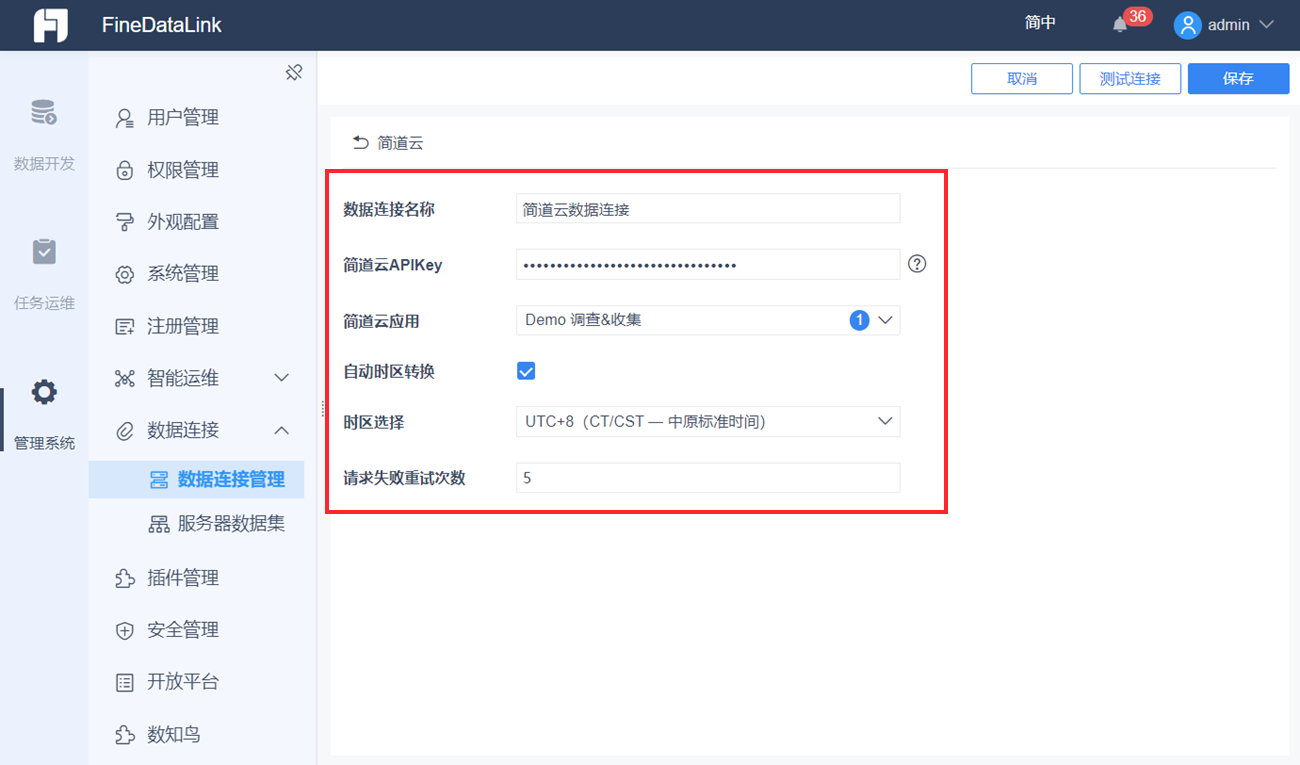
Task: Click 请求失败重试次数 label
Action: click(405, 478)
